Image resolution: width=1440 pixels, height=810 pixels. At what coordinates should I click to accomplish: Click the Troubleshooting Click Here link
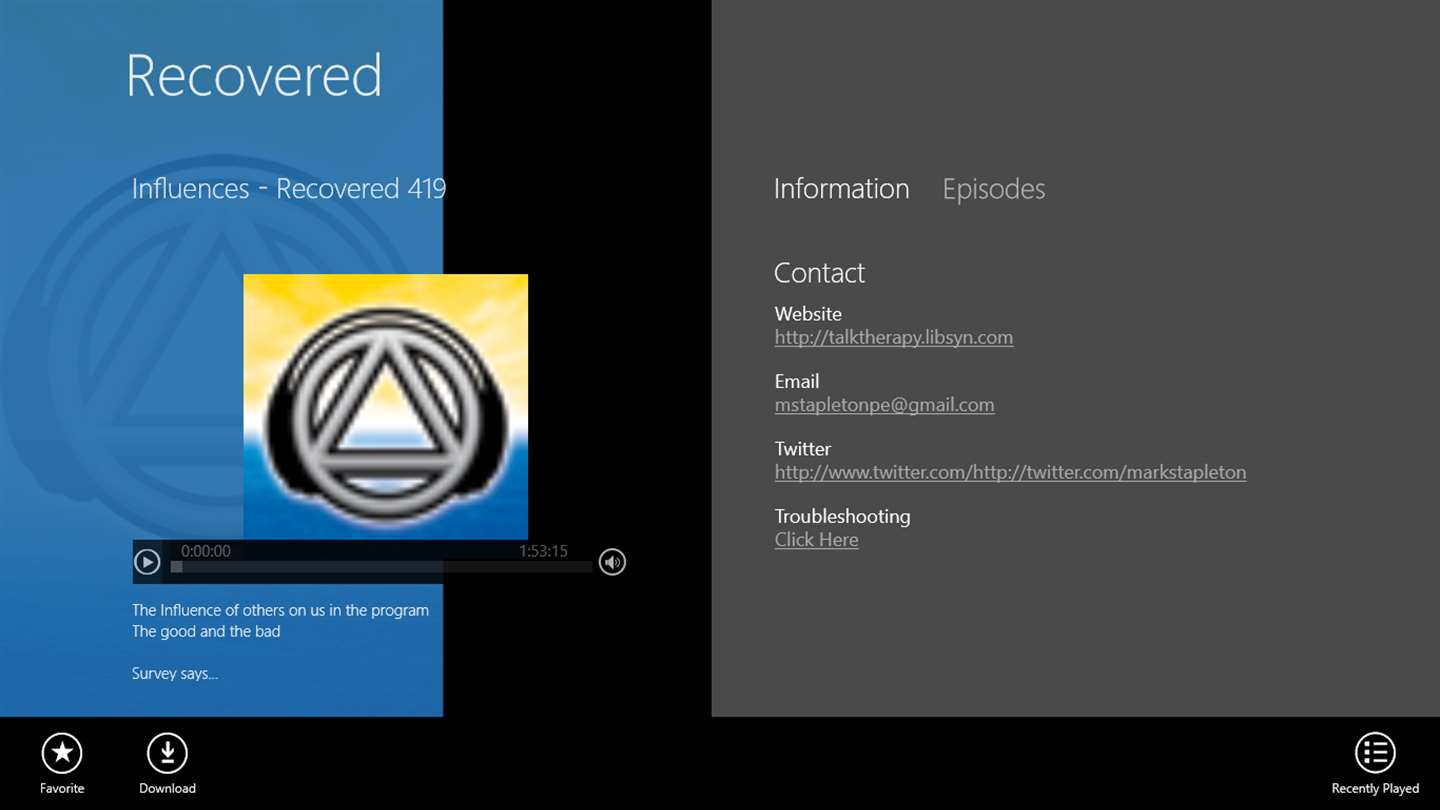click(816, 540)
